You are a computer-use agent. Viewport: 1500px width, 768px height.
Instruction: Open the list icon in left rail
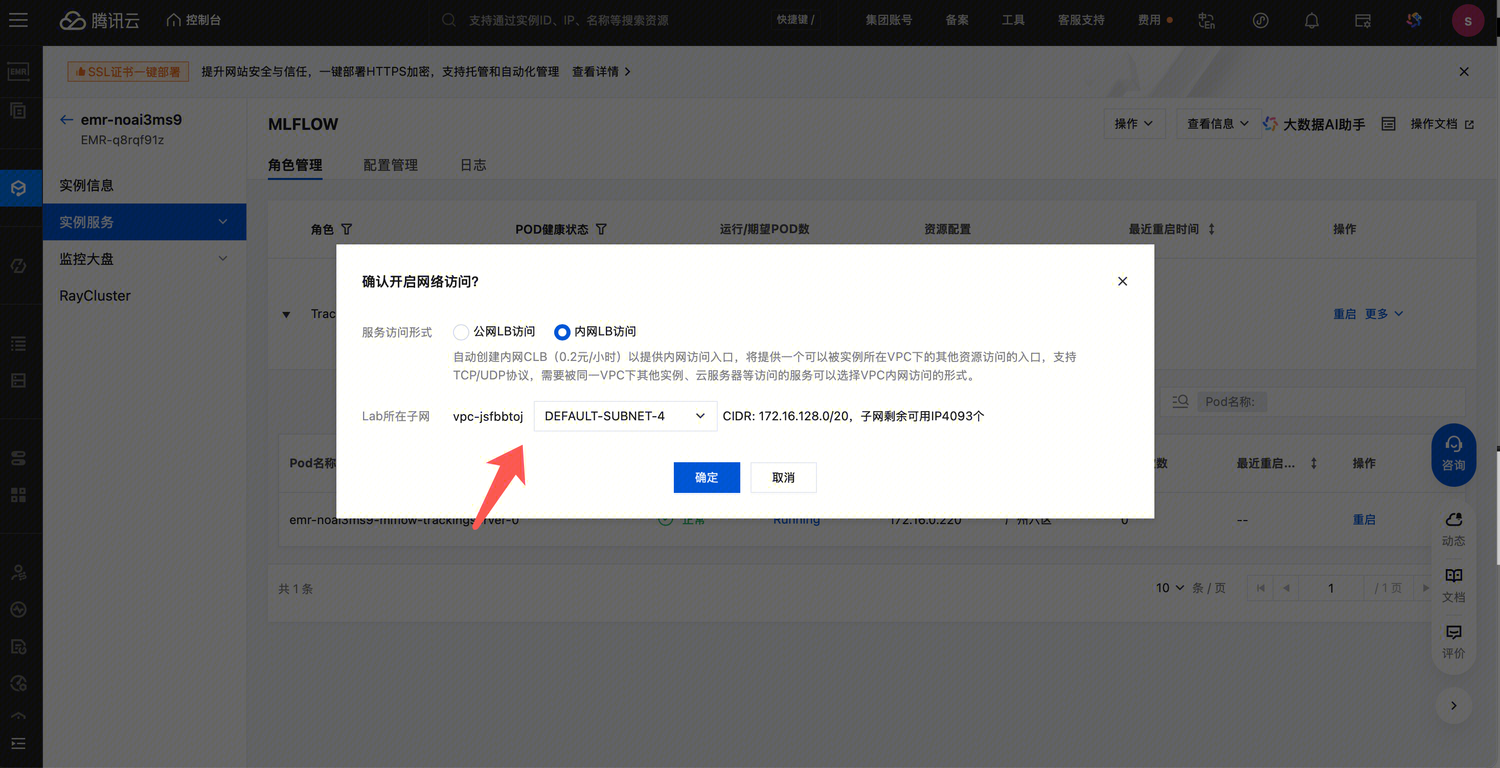pyautogui.click(x=18, y=344)
